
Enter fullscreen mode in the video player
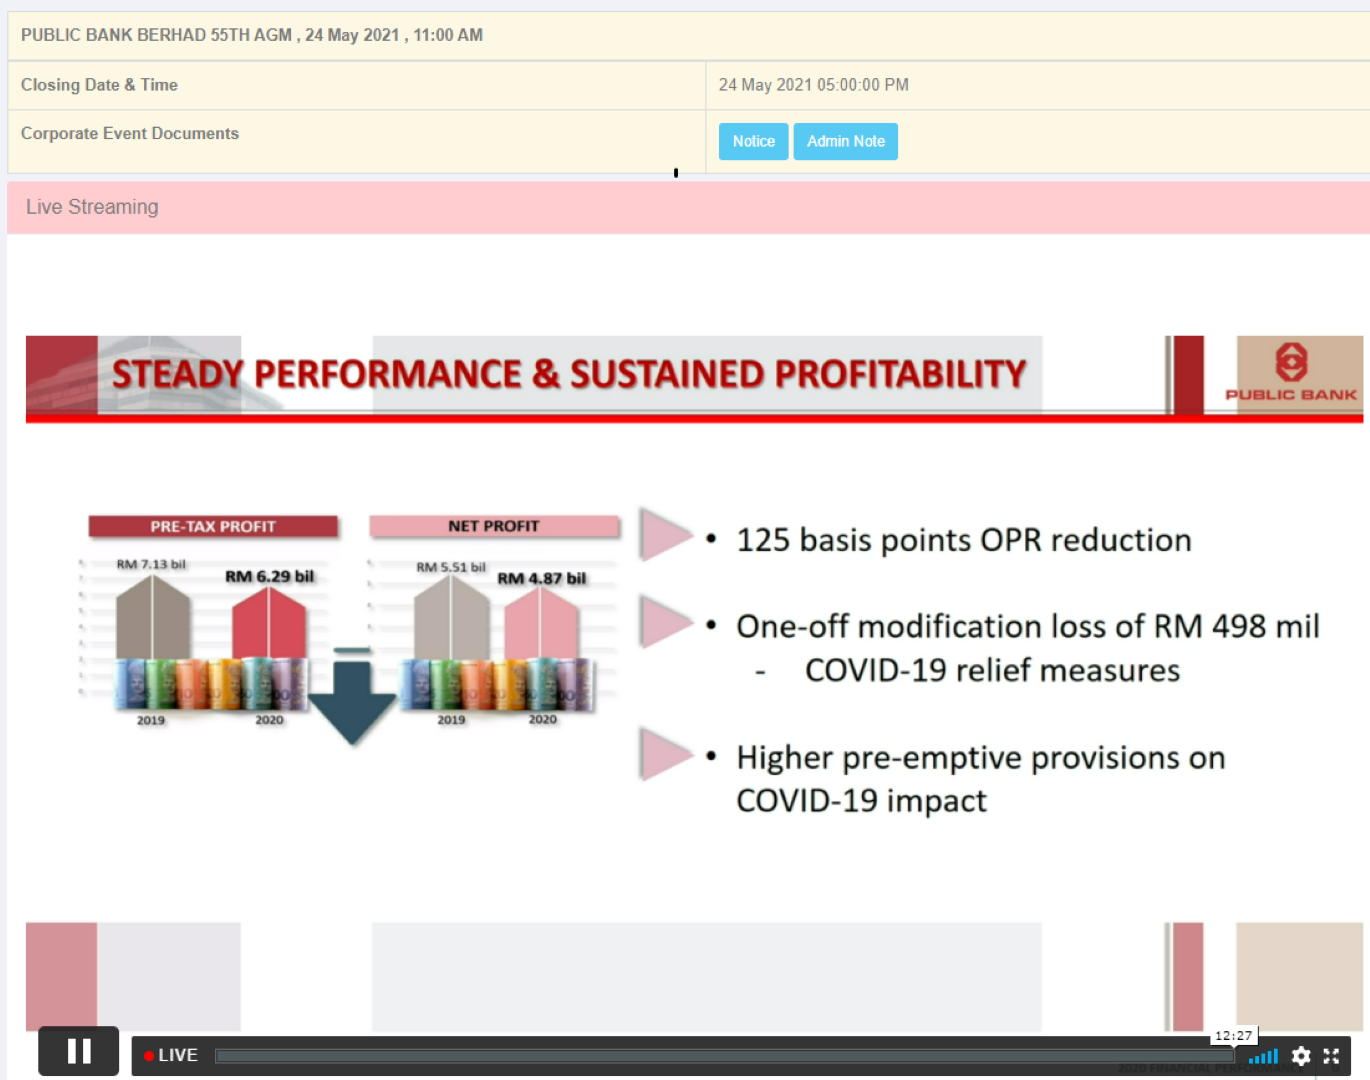1331,1056
